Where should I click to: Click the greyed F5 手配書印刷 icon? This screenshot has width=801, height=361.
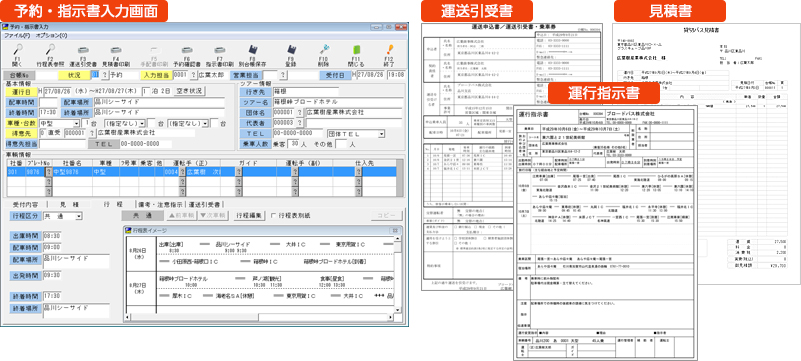point(154,51)
